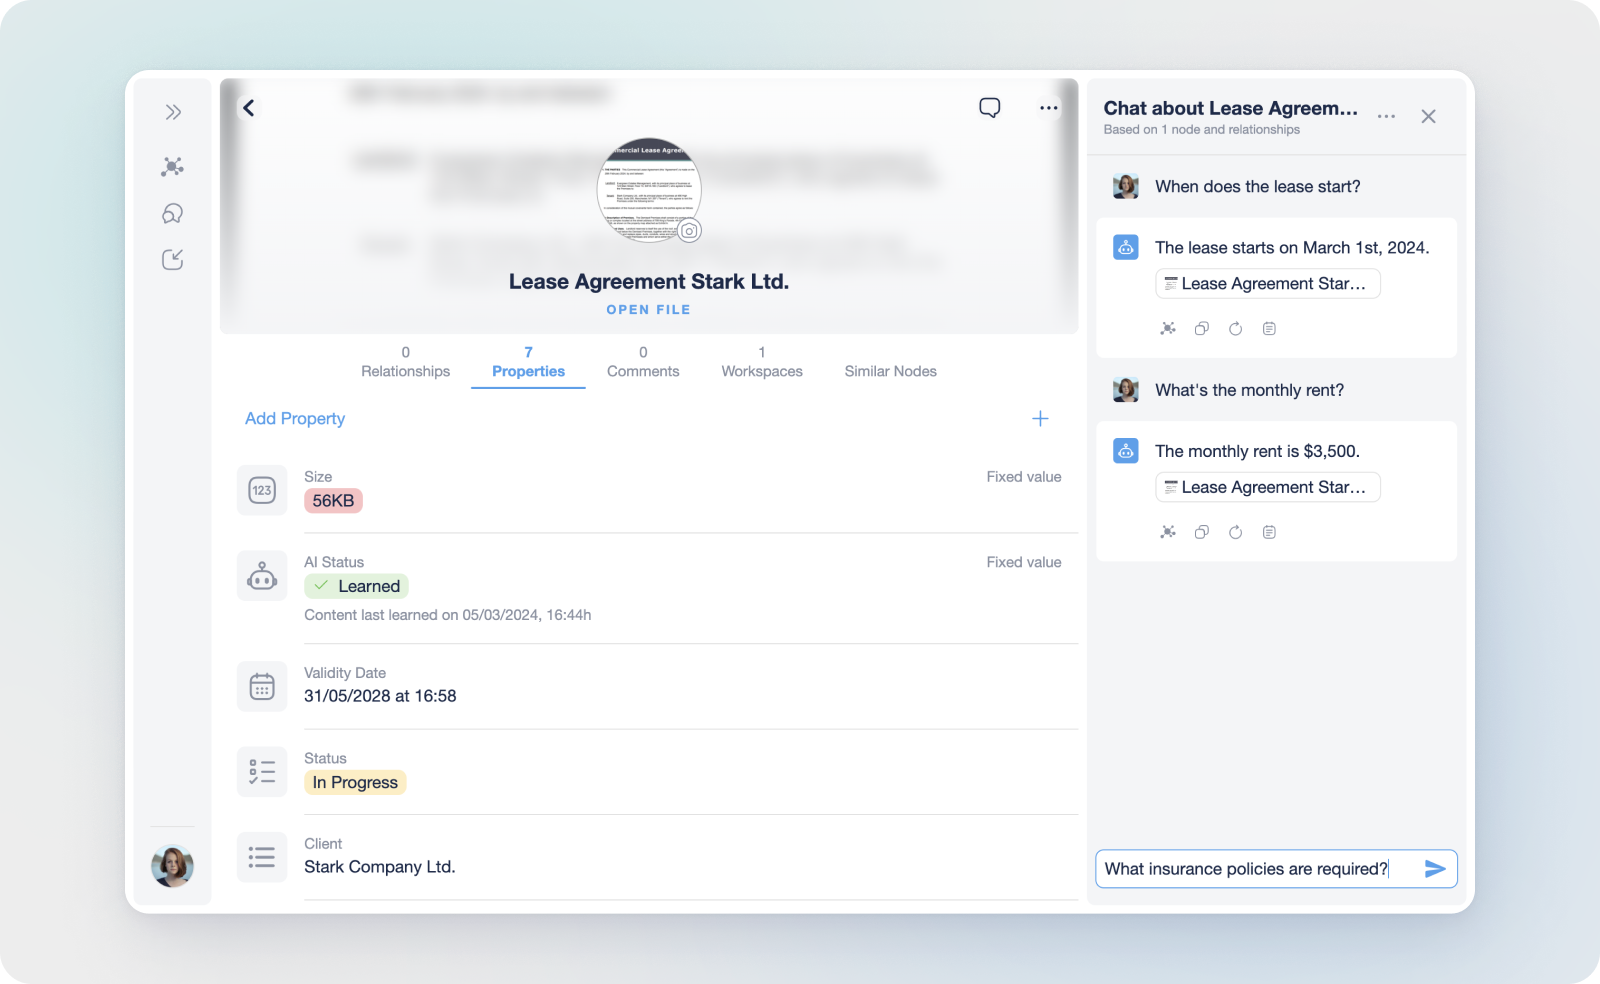The height and width of the screenshot is (984, 1600).
Task: Toggle the Learned AI Status badge
Action: (x=355, y=586)
